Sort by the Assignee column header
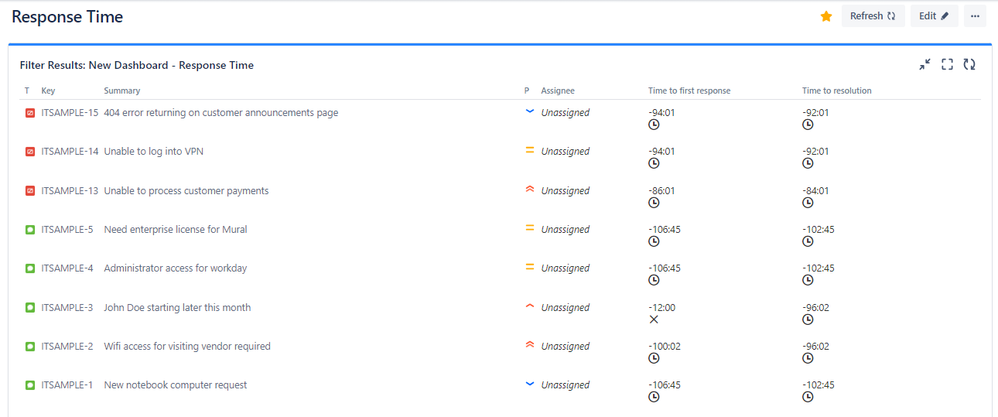This screenshot has width=998, height=417. tap(558, 91)
